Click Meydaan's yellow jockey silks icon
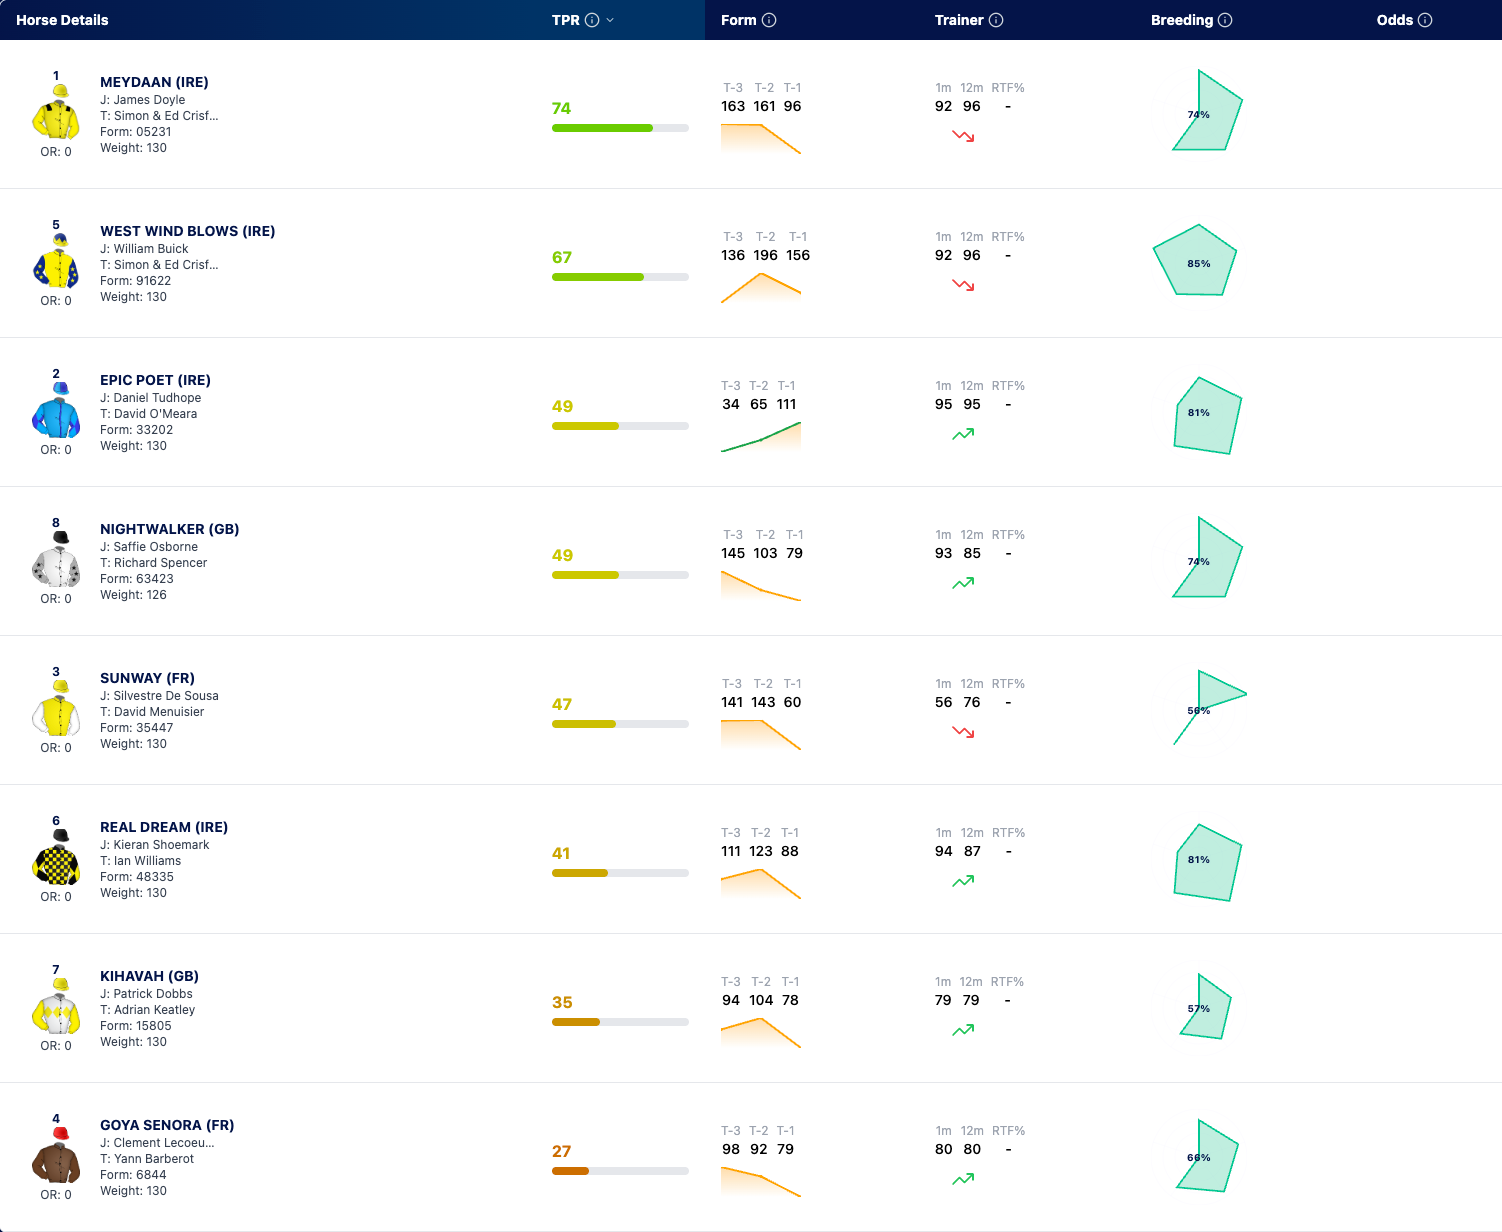The width and height of the screenshot is (1502, 1232). 56,113
